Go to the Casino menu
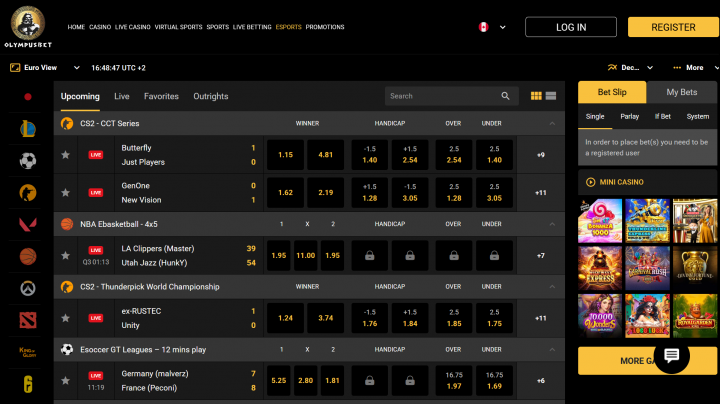The width and height of the screenshot is (720, 404). (100, 27)
